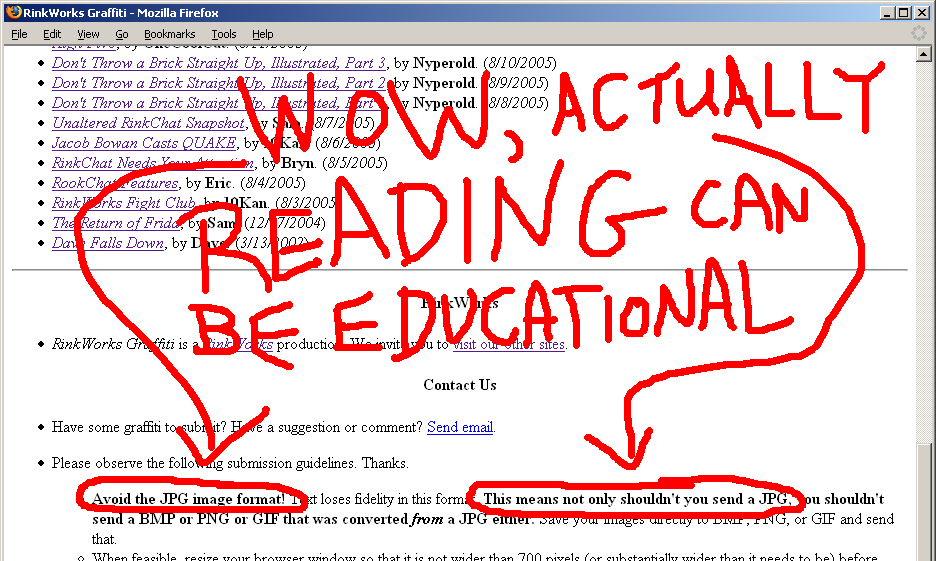
Task: Open RinkChat Needs Your Attention link
Action: tap(153, 162)
